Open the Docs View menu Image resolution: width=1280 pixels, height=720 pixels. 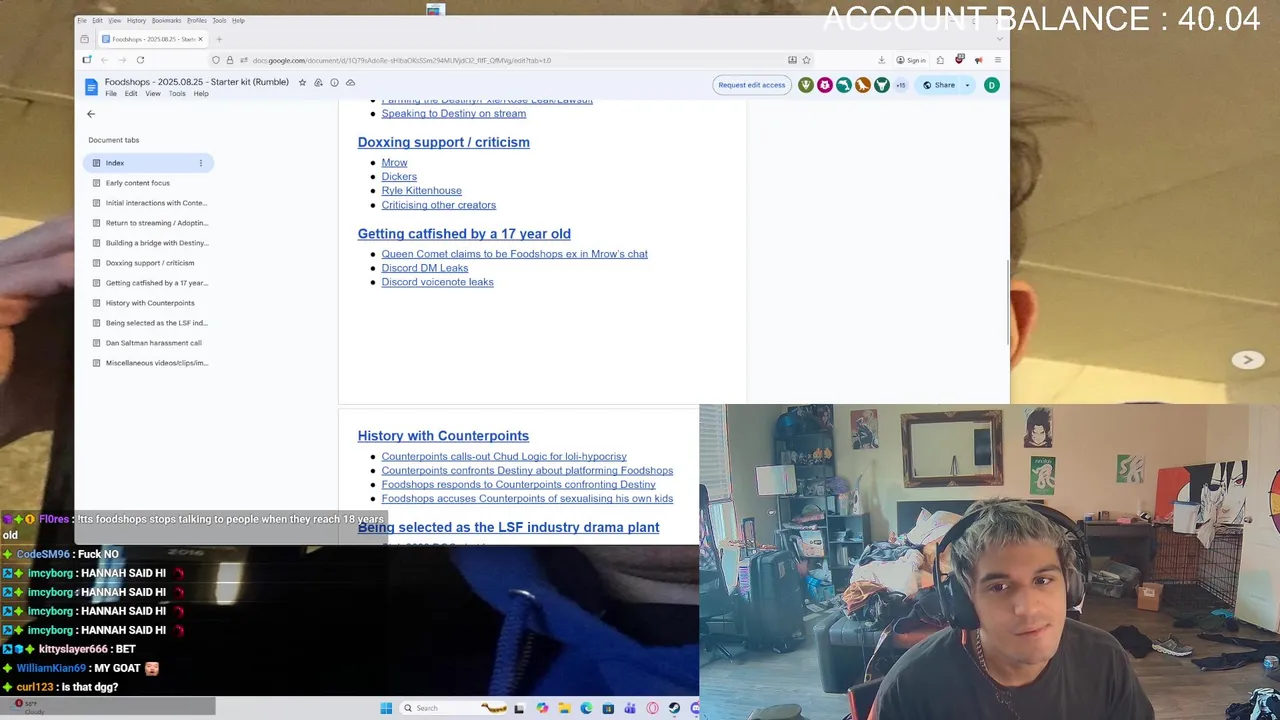pos(153,94)
